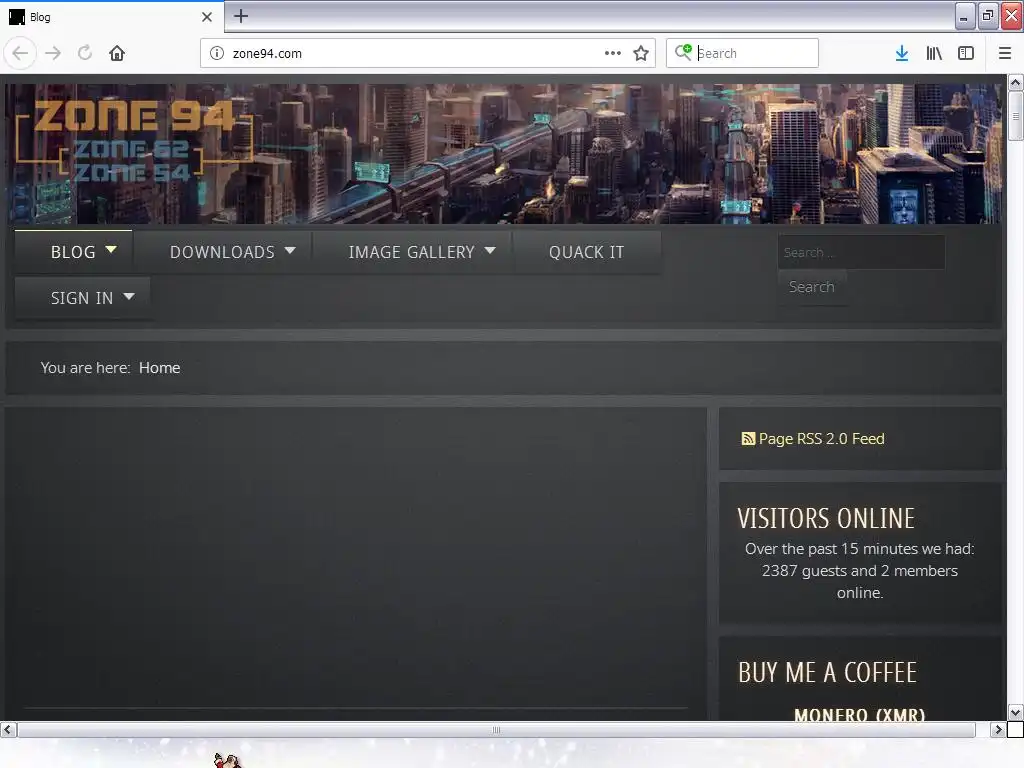Open the IMAGE GALLERY menu item
1024x768 pixels.
[411, 252]
